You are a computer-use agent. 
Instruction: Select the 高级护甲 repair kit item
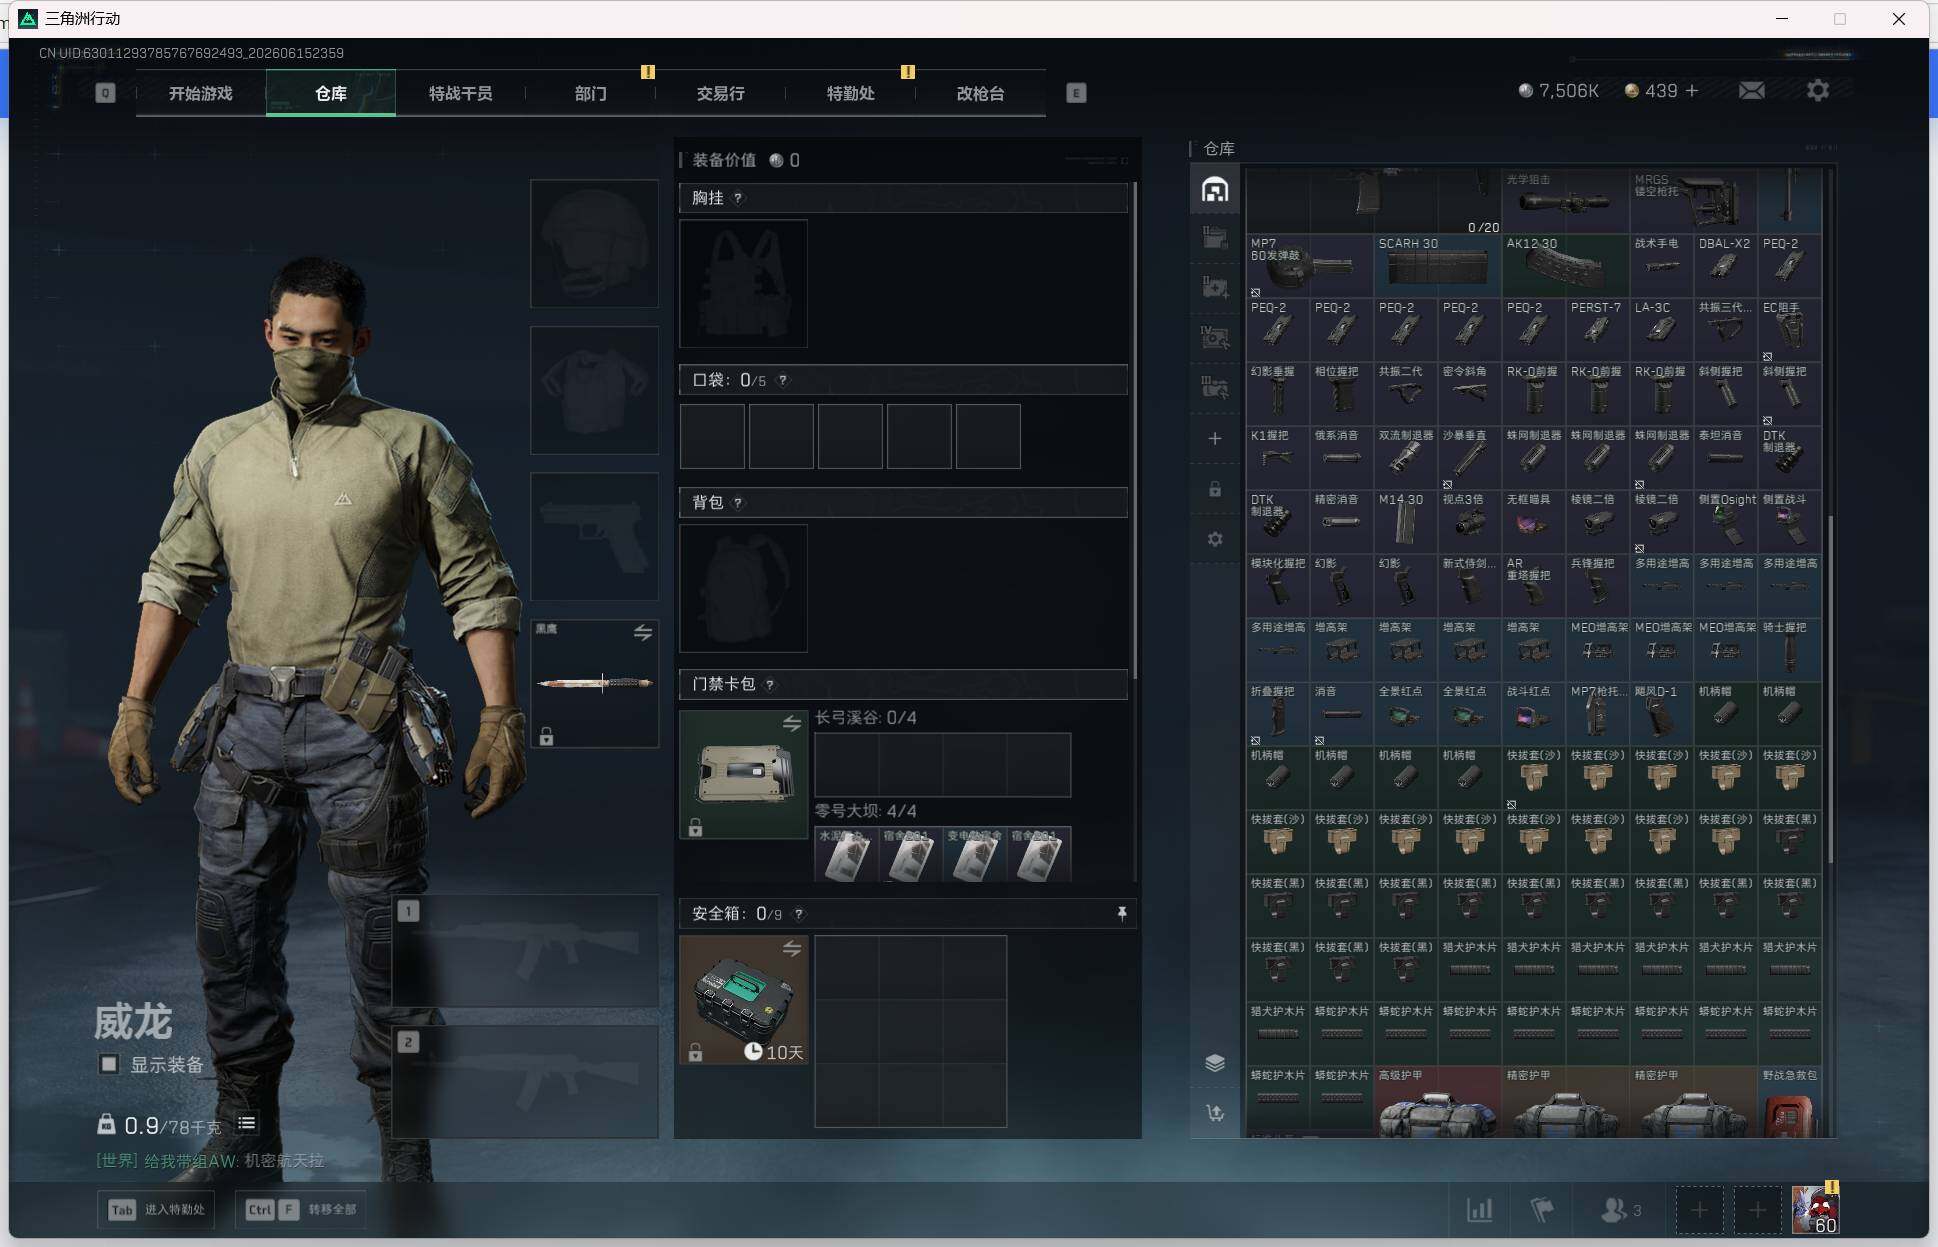[1438, 1102]
